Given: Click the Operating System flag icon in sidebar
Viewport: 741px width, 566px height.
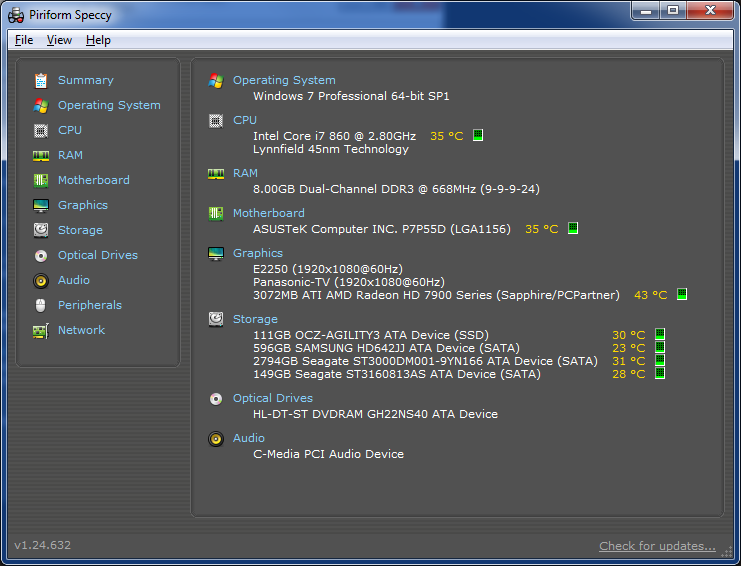Looking at the screenshot, I should click(41, 105).
